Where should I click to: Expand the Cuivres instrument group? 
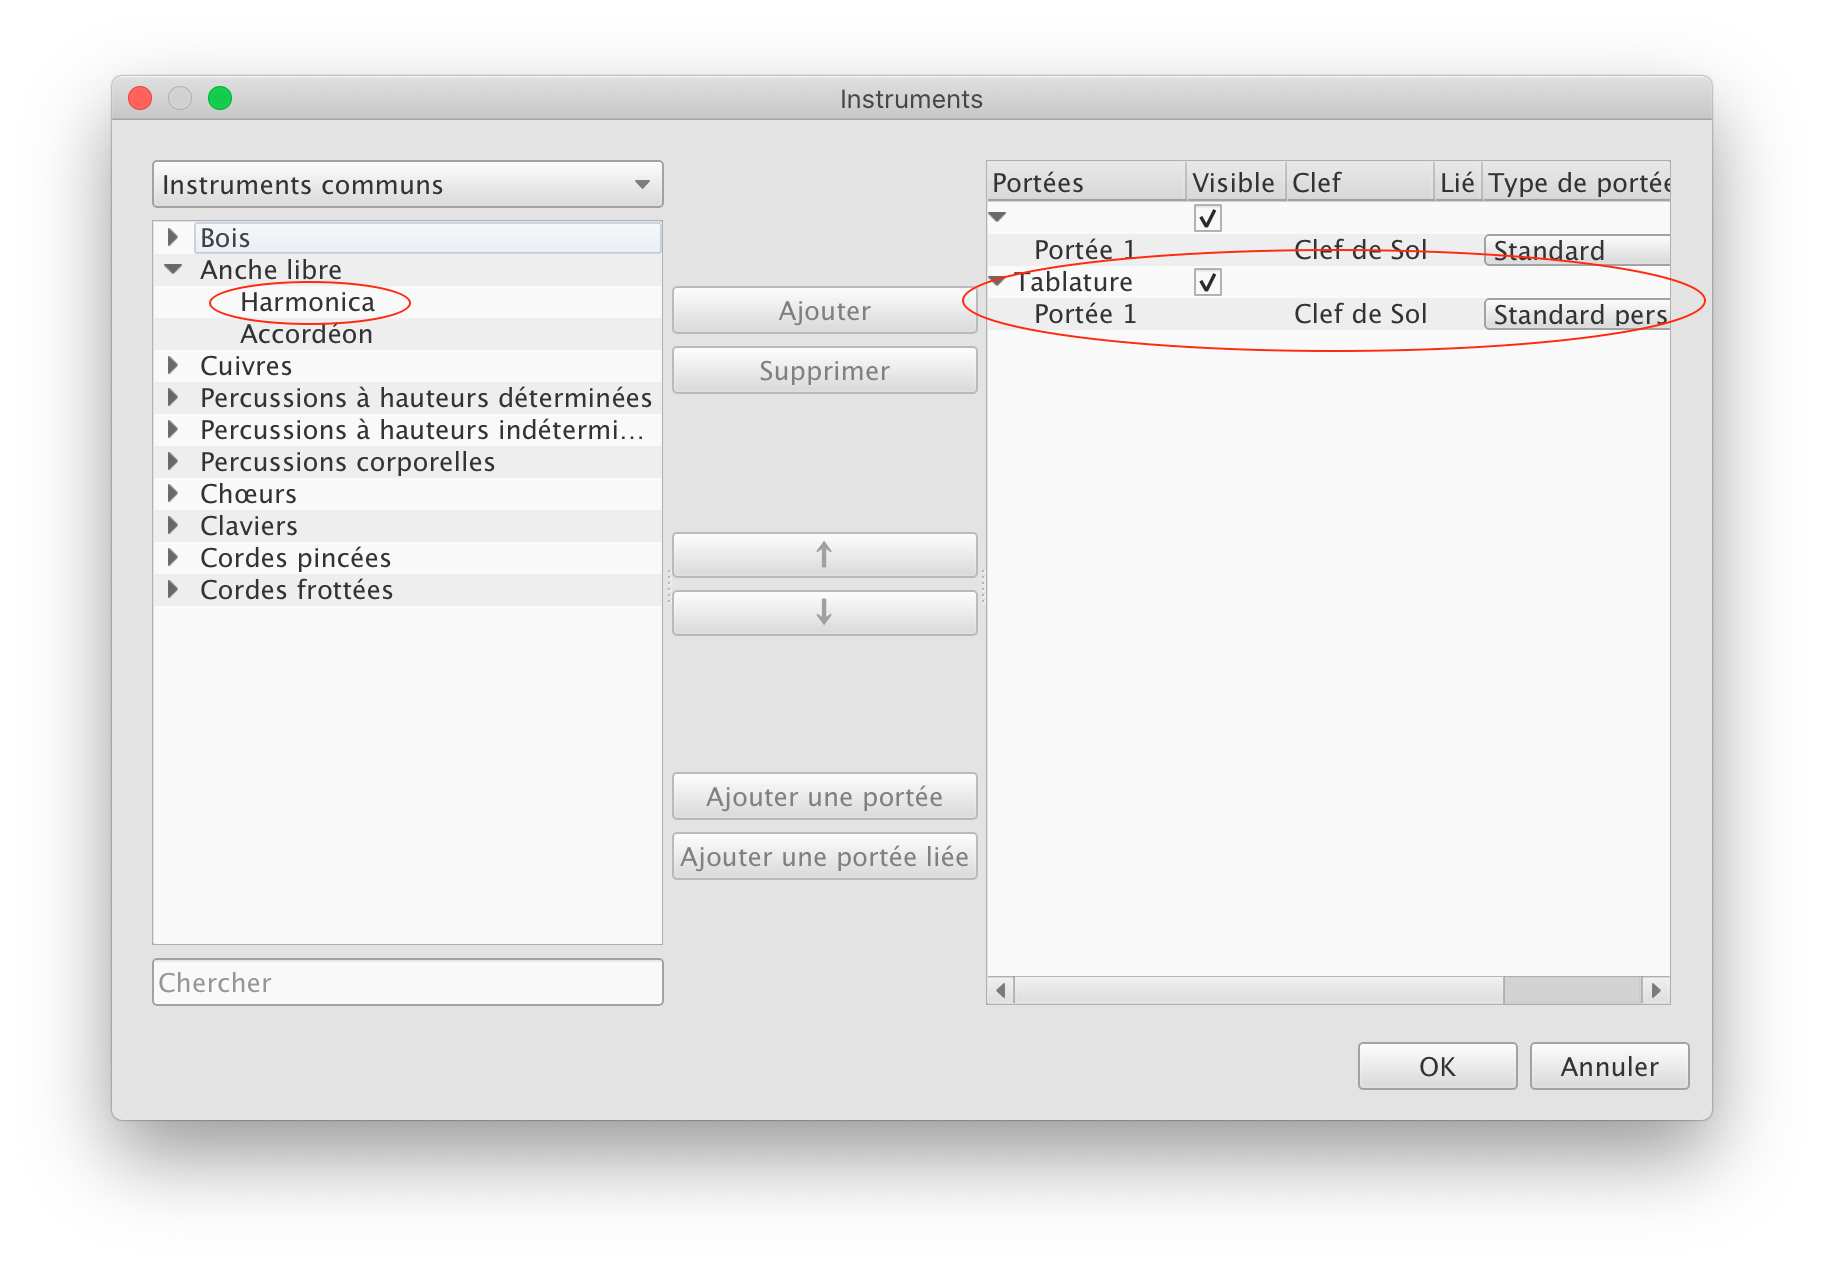pos(173,366)
